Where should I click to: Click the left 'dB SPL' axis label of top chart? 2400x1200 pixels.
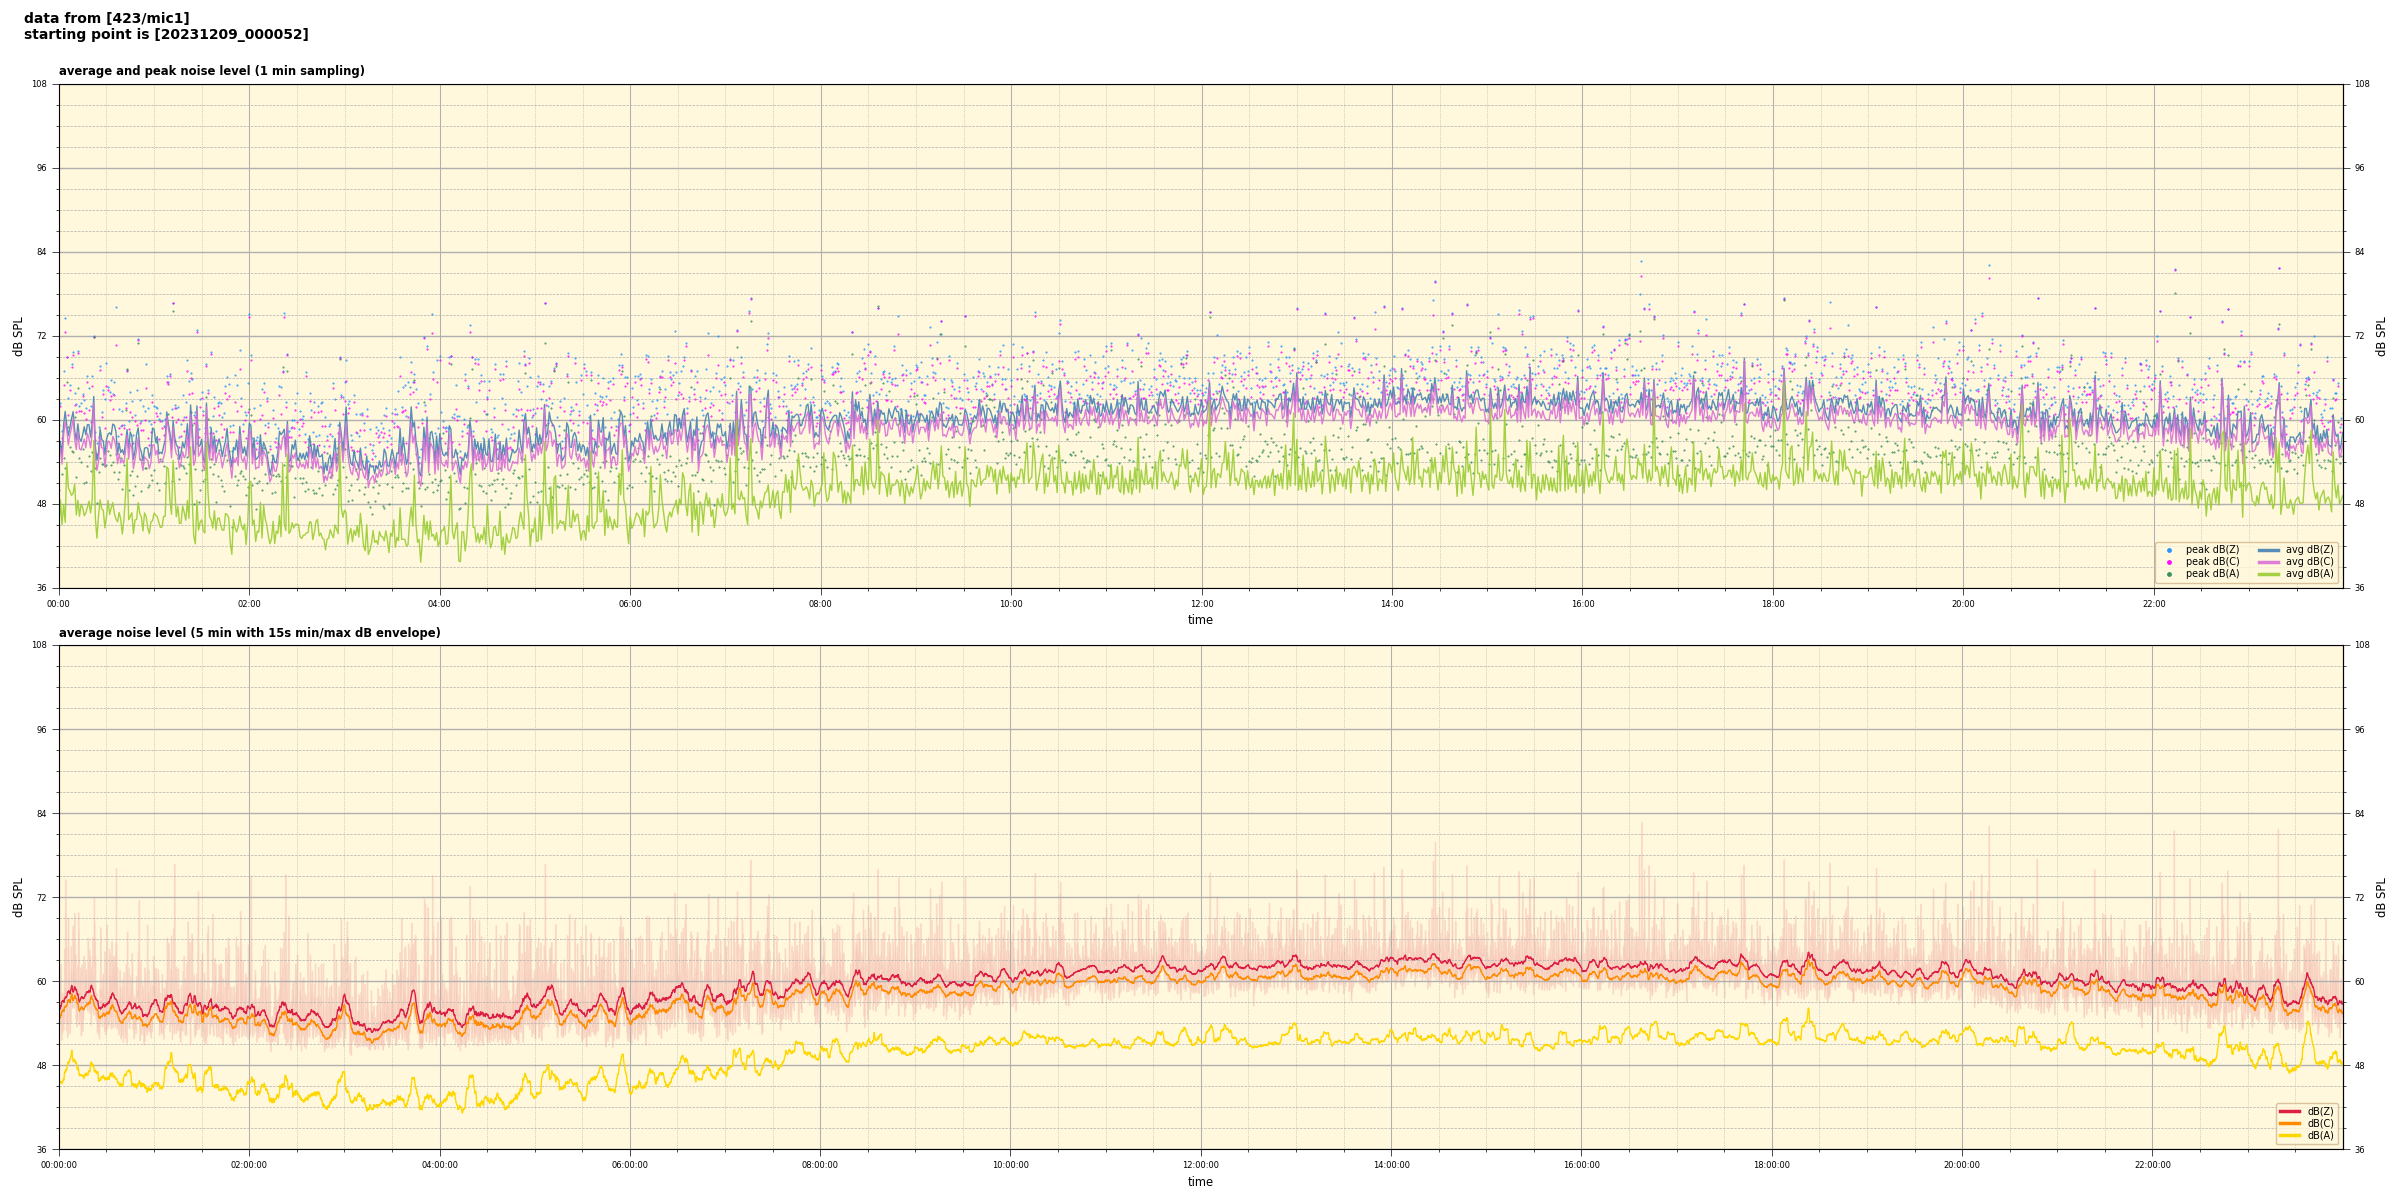coord(18,336)
